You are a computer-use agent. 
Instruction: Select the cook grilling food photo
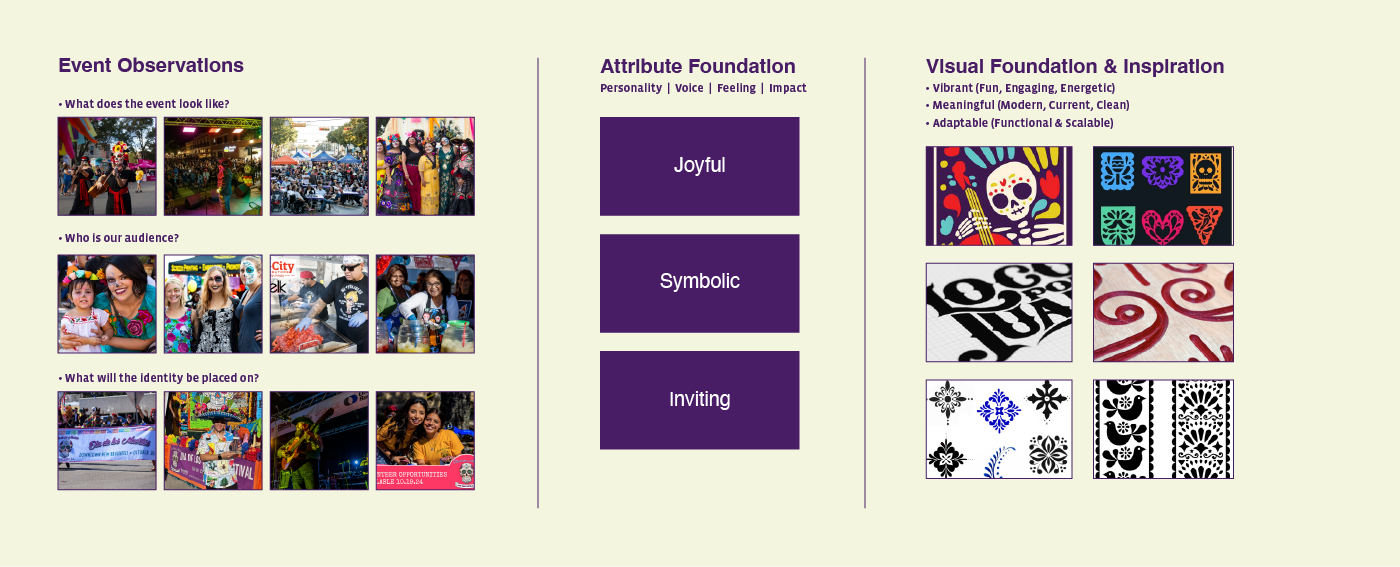pos(319,304)
